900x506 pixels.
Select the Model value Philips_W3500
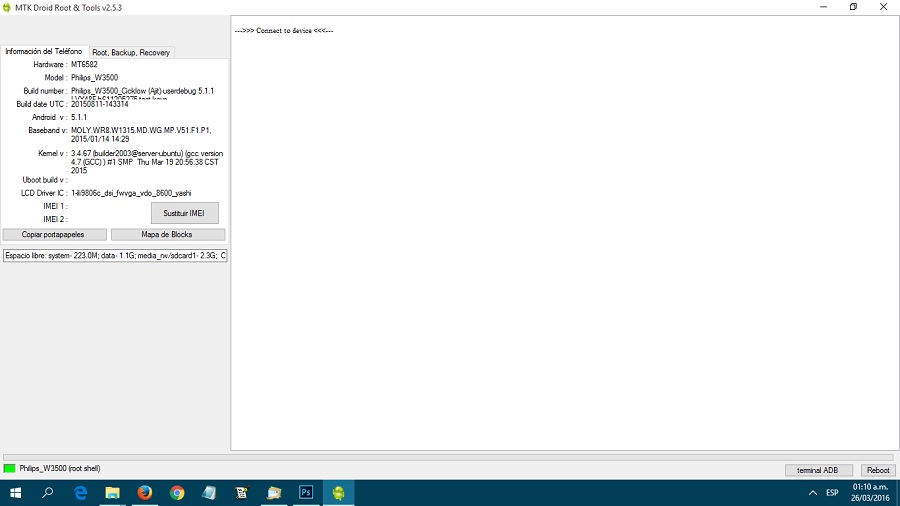pyautogui.click(x=95, y=77)
